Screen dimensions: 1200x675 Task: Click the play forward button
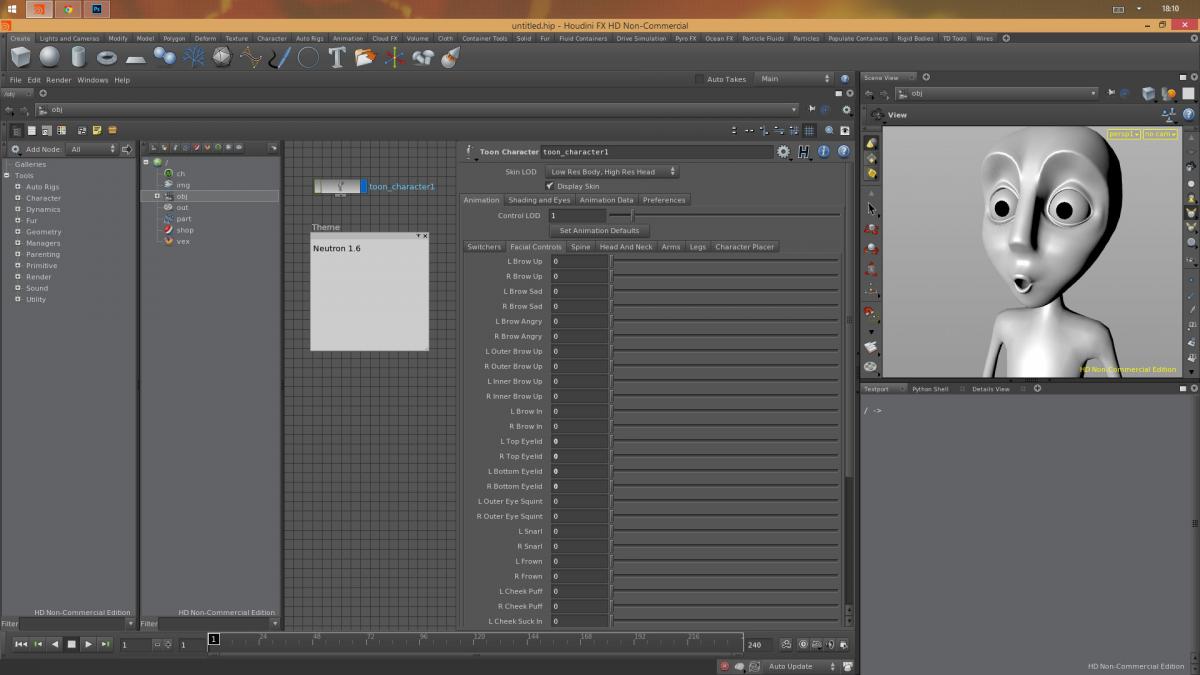88,645
